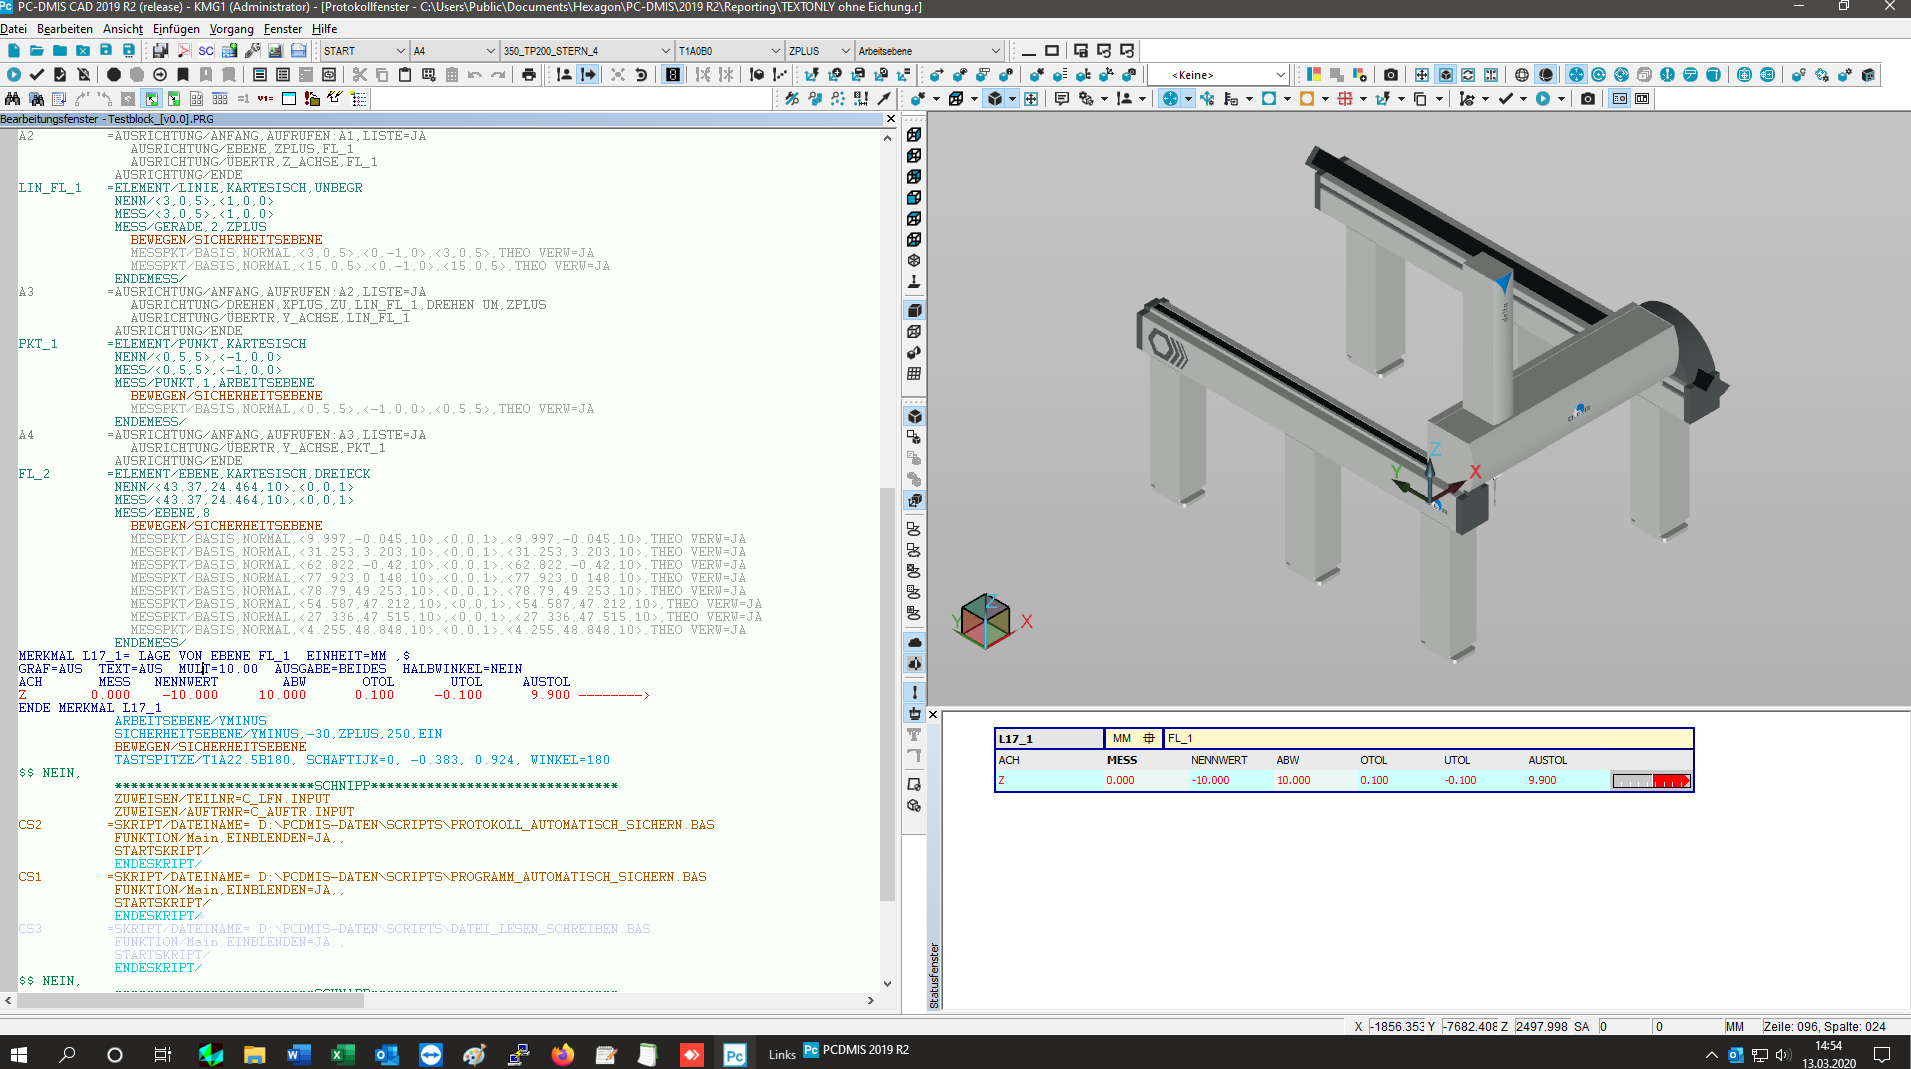The width and height of the screenshot is (1911, 1069).
Task: Open the Bearbeiten menu
Action: tap(64, 29)
